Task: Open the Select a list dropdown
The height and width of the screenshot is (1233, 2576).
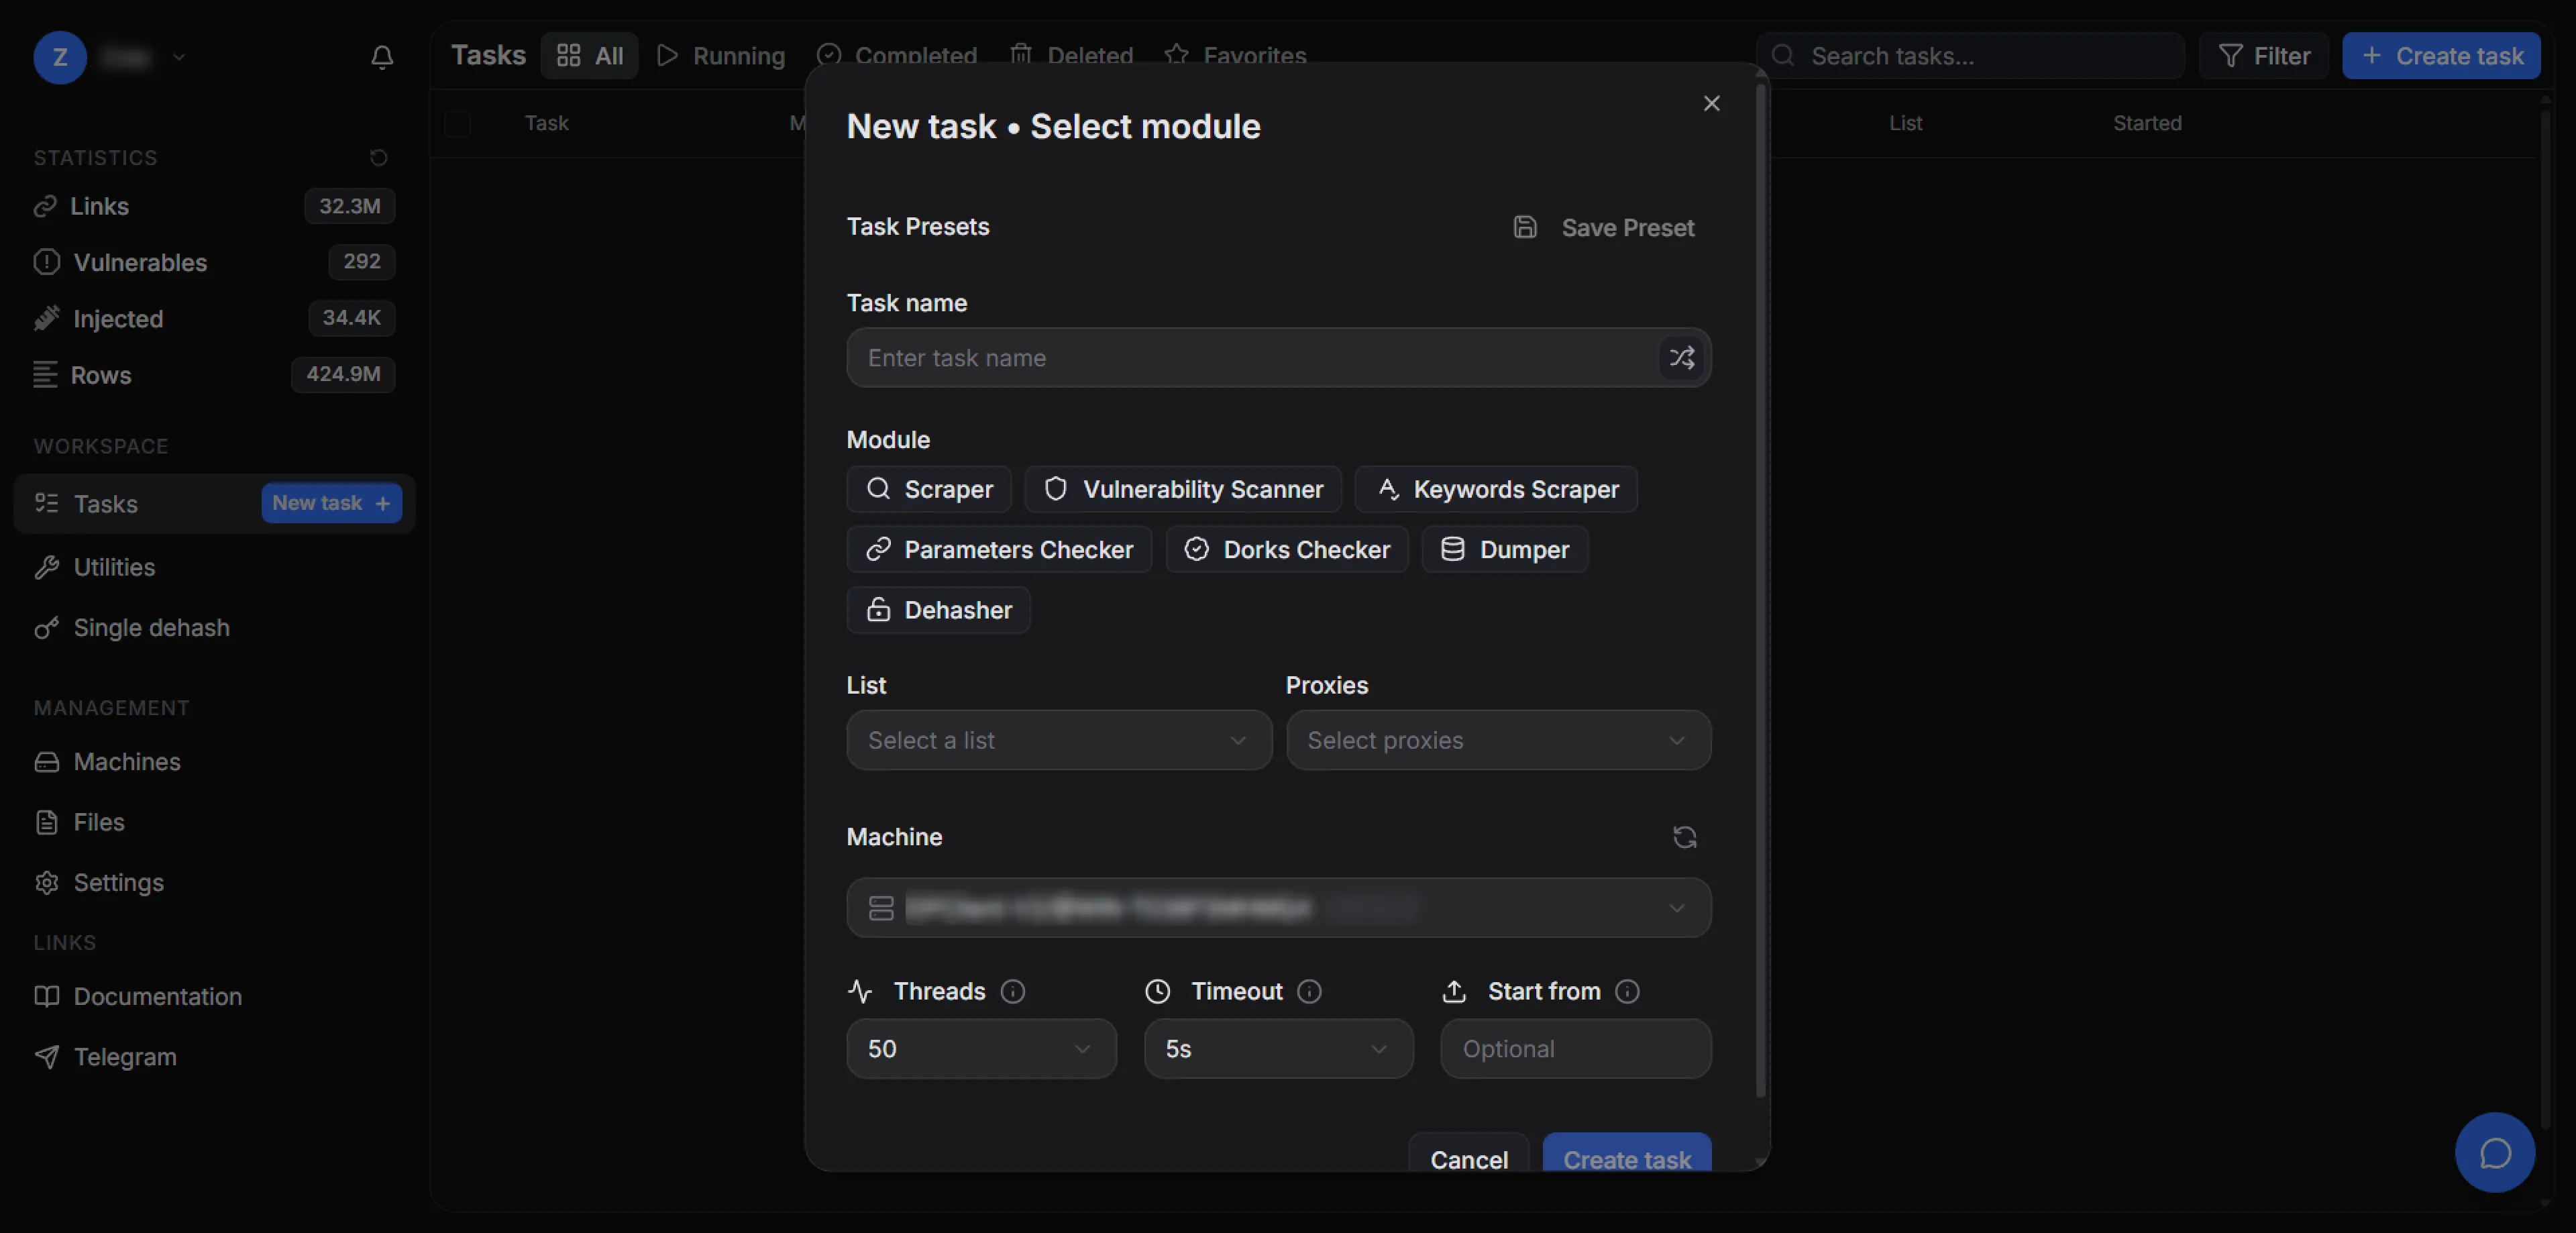Action: coord(1058,740)
